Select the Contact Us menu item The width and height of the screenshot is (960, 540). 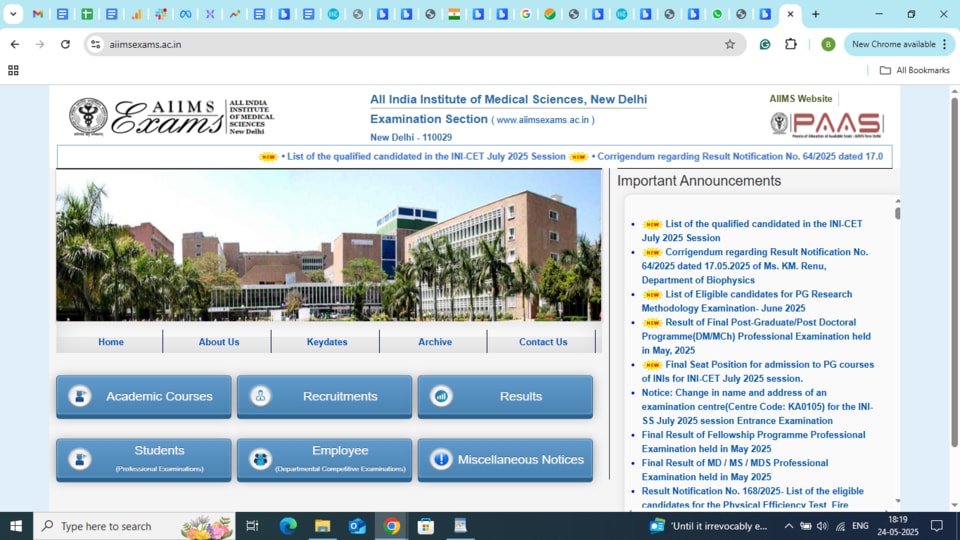[x=543, y=342]
